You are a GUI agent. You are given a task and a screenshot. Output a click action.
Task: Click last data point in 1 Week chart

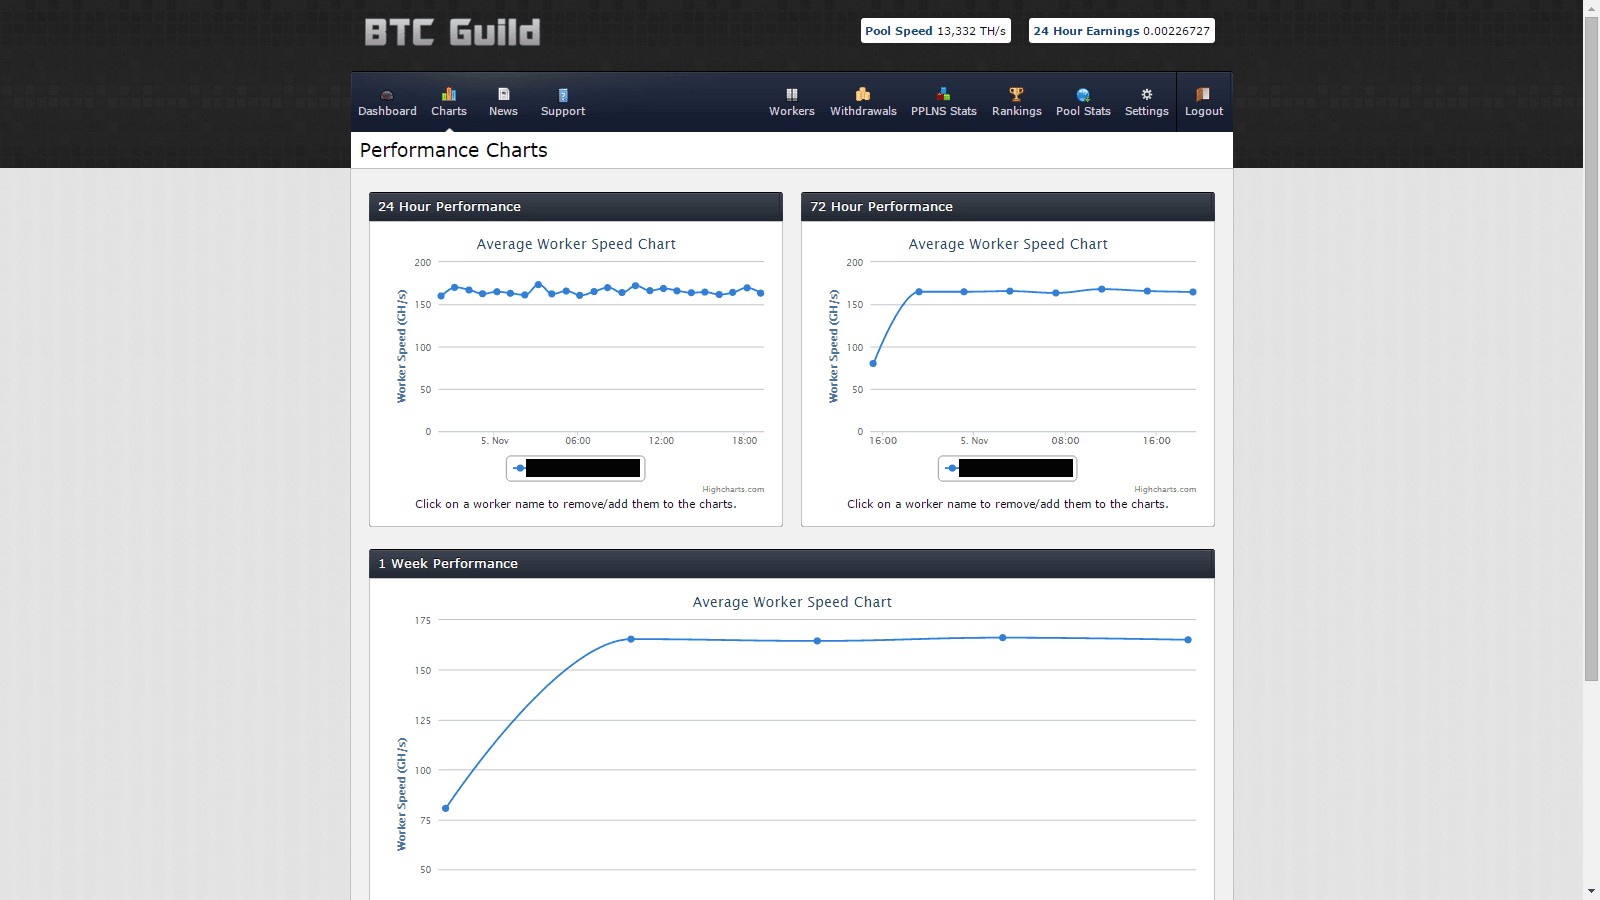[x=1188, y=640]
